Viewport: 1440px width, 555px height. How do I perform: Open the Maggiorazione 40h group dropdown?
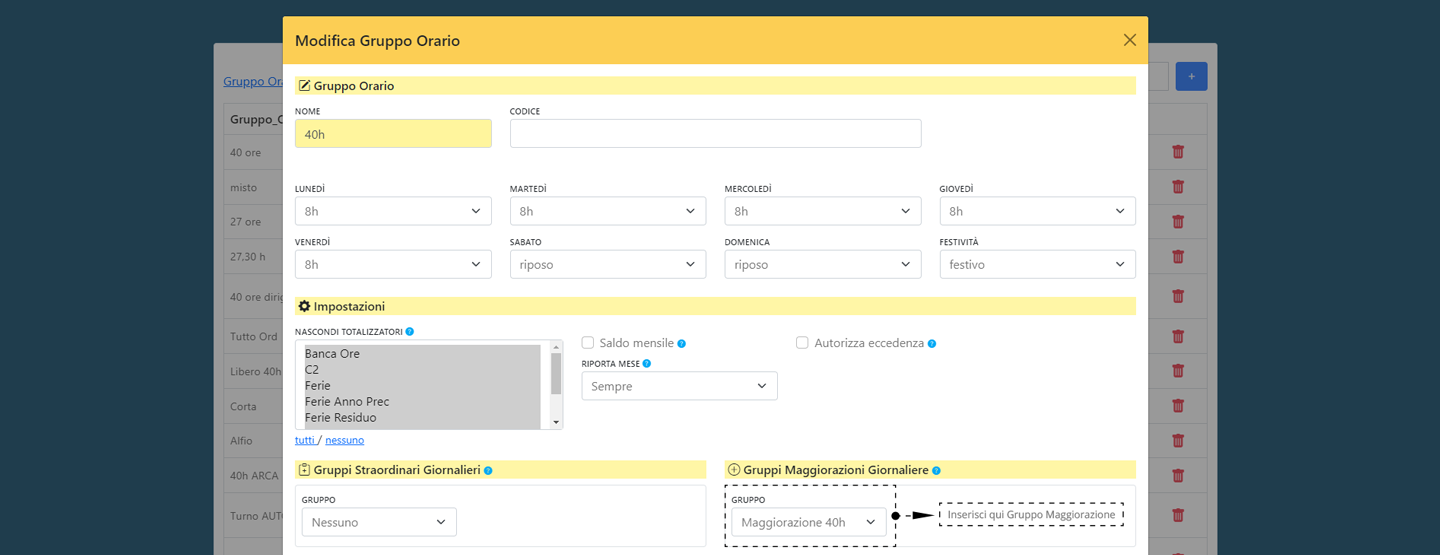pos(809,522)
